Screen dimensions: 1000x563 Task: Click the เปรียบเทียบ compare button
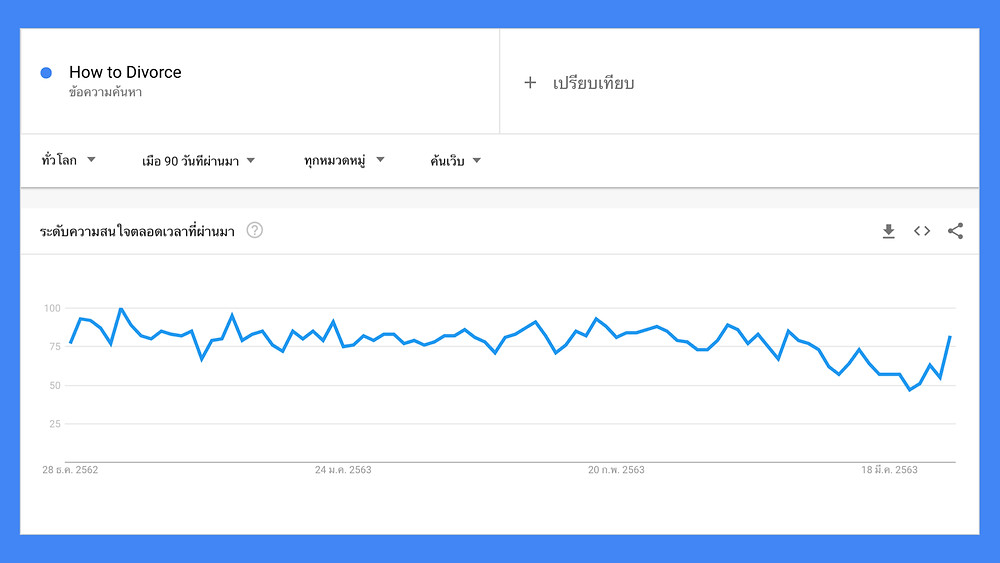click(593, 83)
